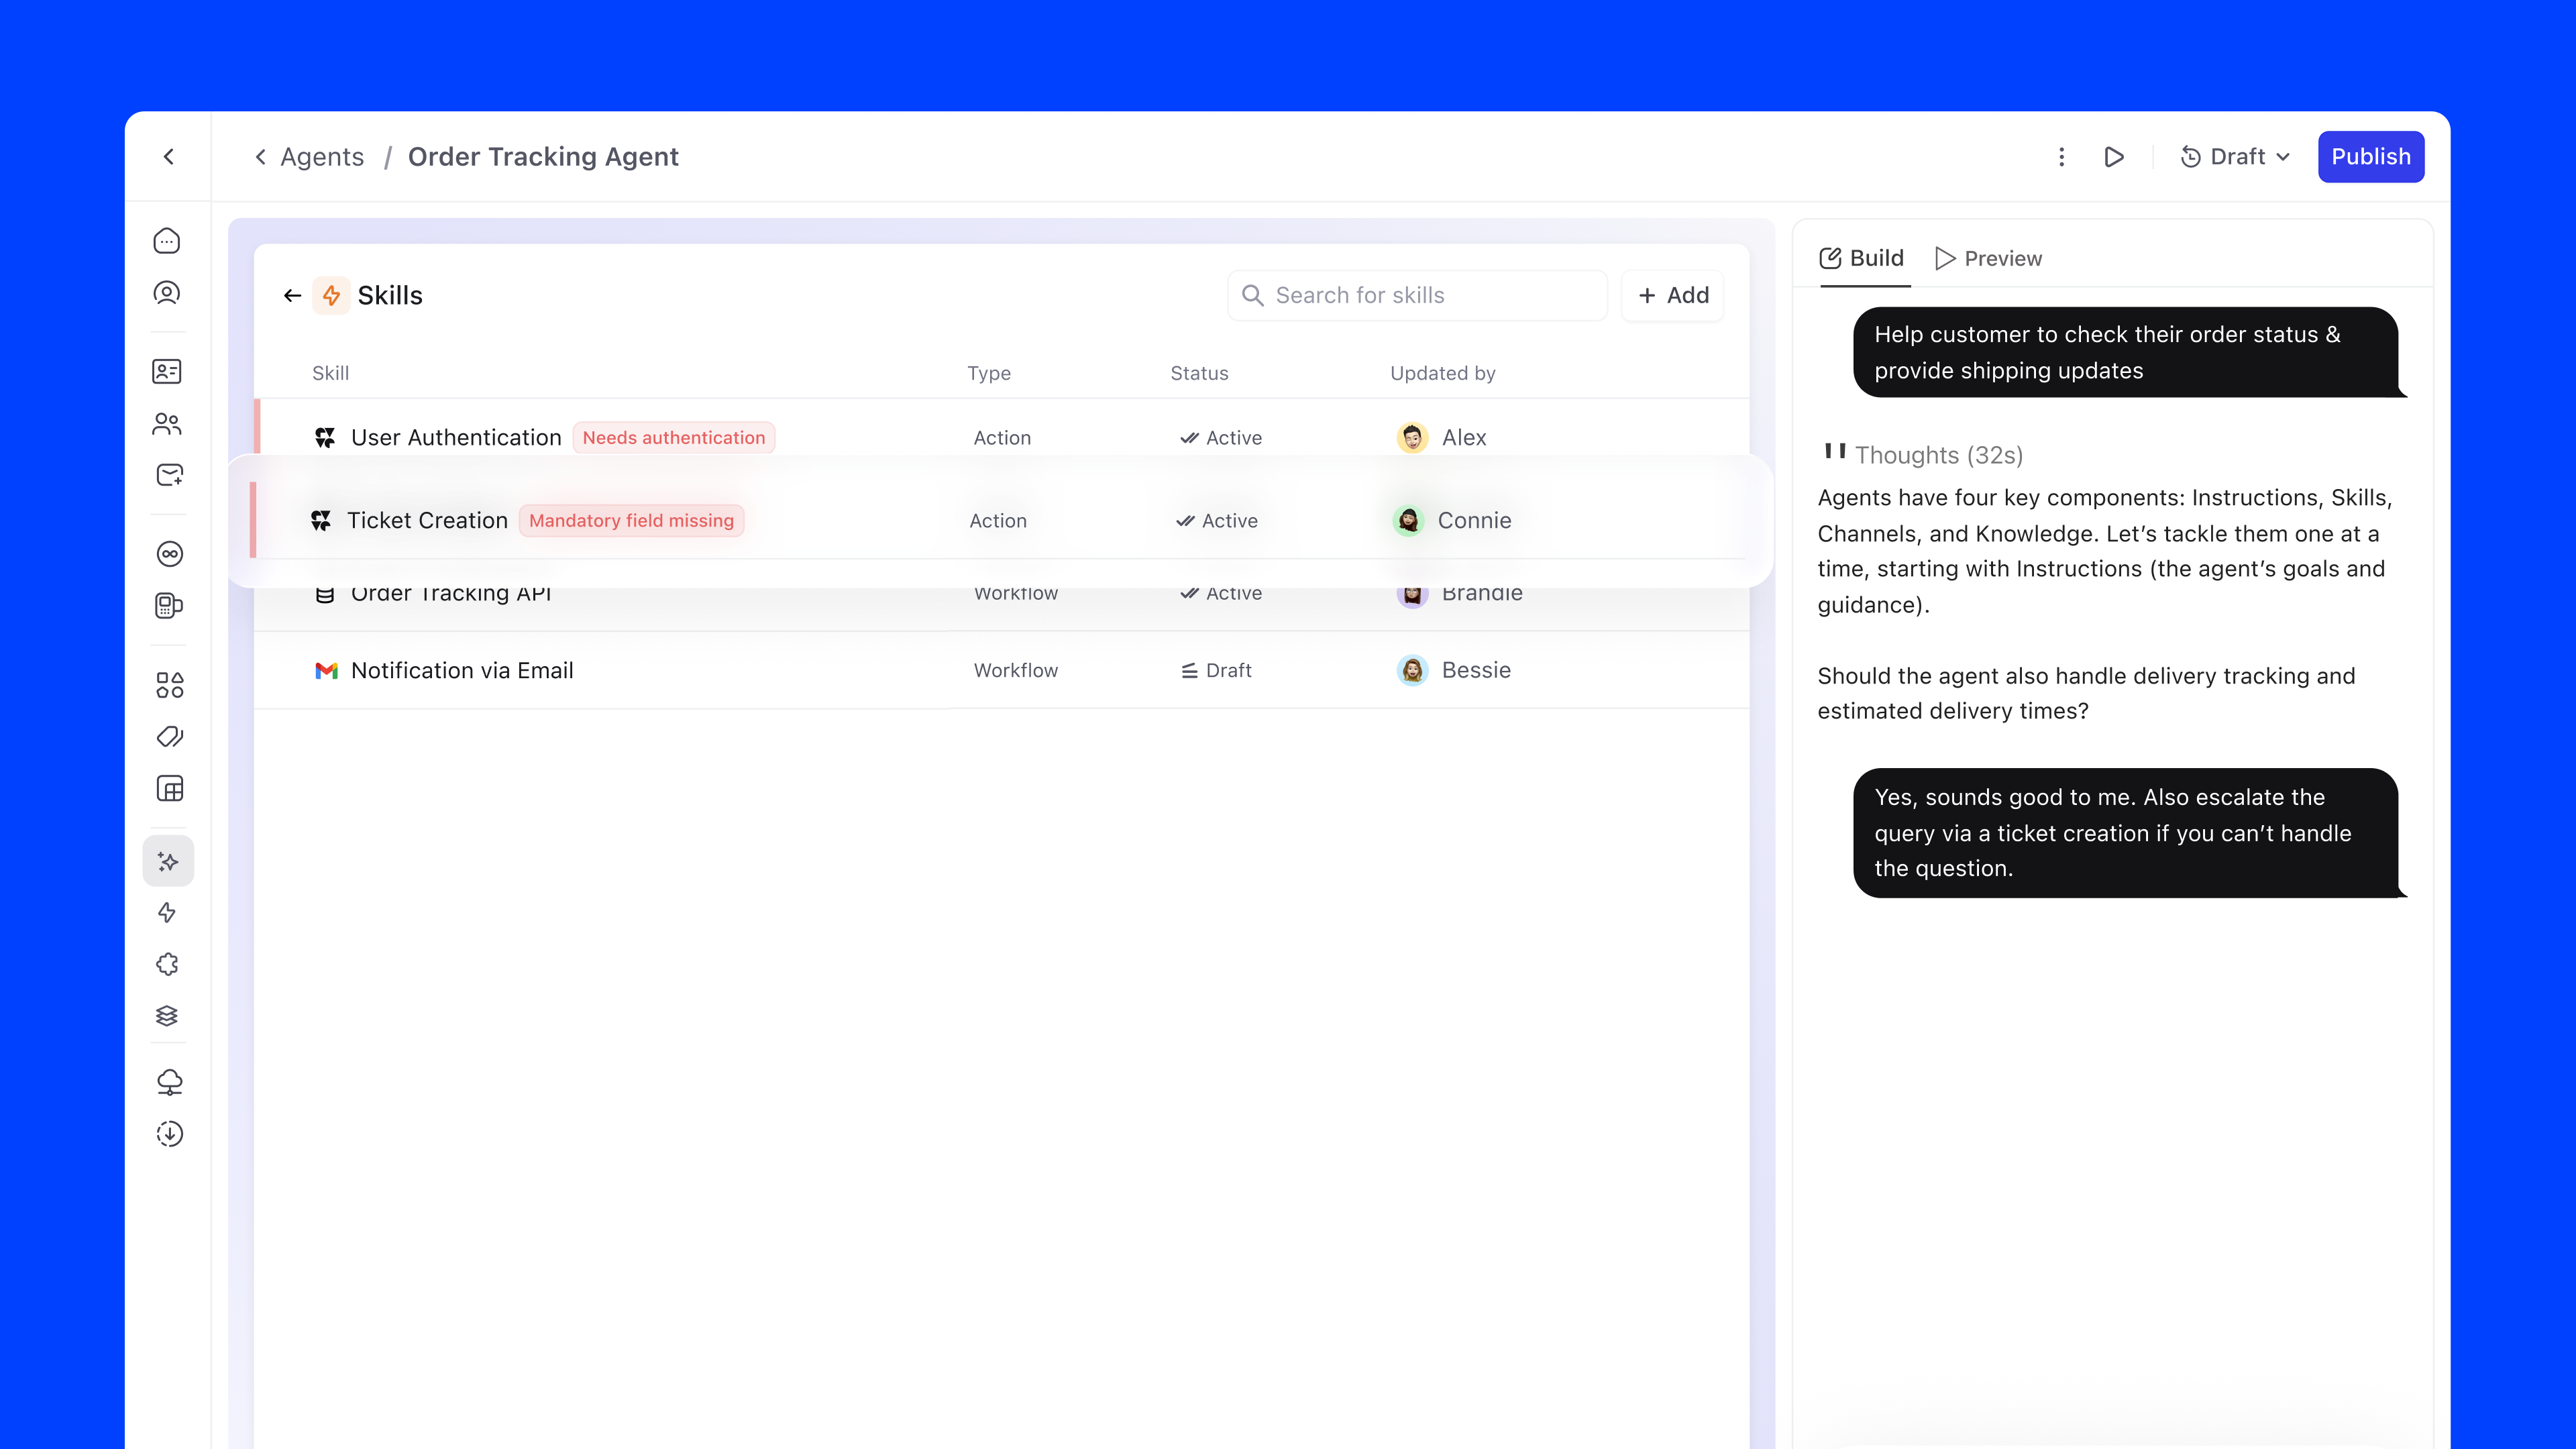Click the 'Yes, sounds good to me' message
This screenshot has width=2576, height=1449.
[2129, 833]
